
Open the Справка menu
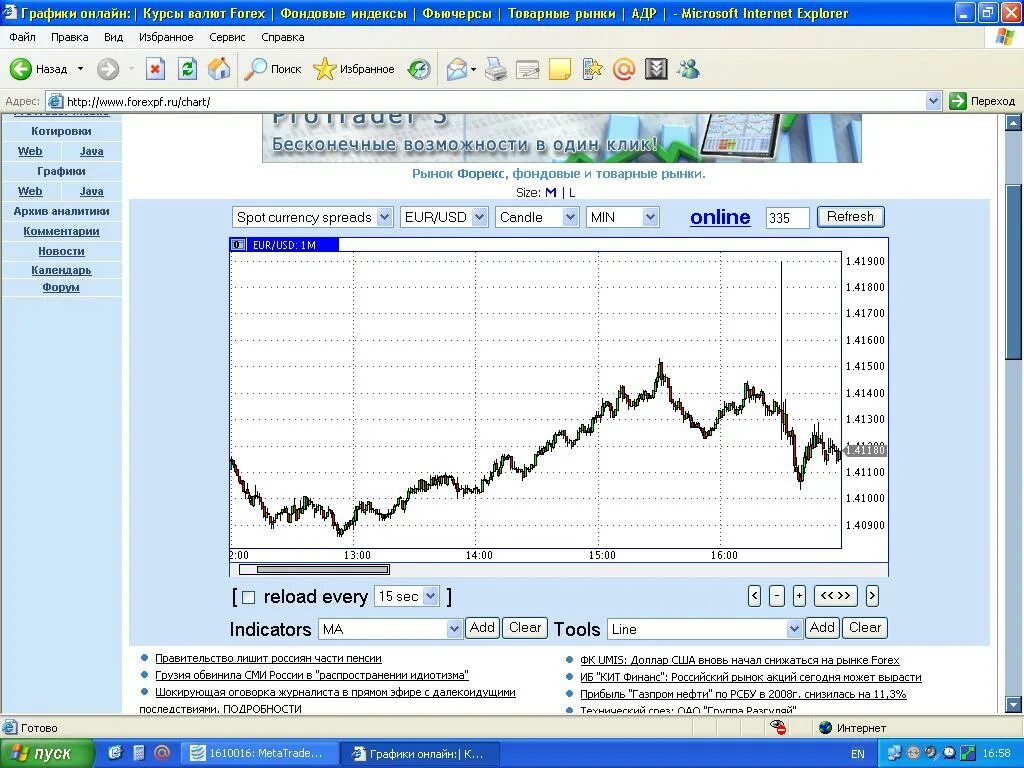pos(283,37)
